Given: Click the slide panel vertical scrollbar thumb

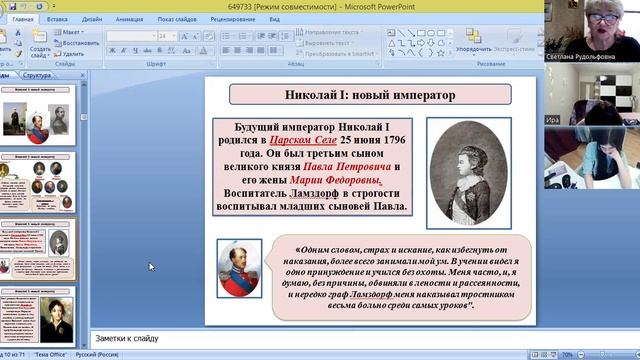Looking at the screenshot, I should pos(84,117).
